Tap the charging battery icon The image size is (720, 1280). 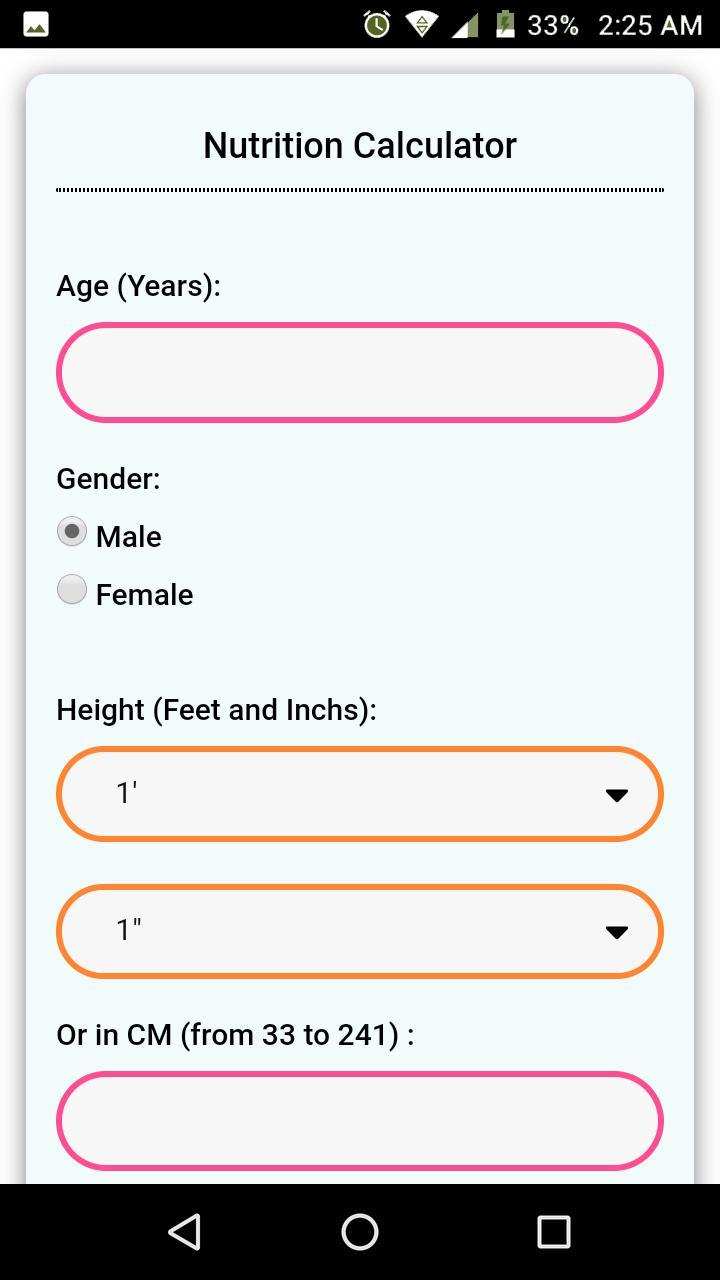click(505, 25)
